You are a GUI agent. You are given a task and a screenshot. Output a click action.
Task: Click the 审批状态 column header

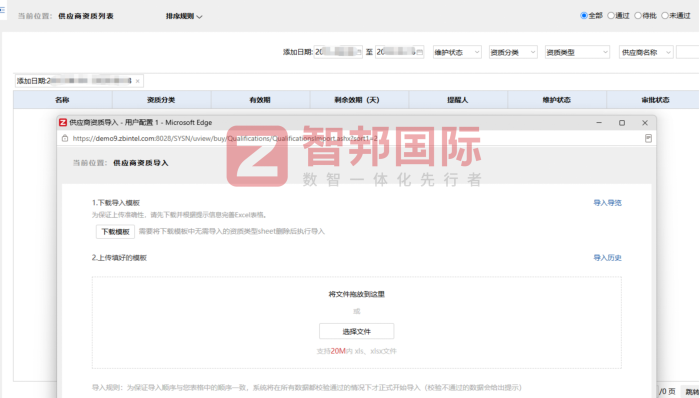(653, 100)
